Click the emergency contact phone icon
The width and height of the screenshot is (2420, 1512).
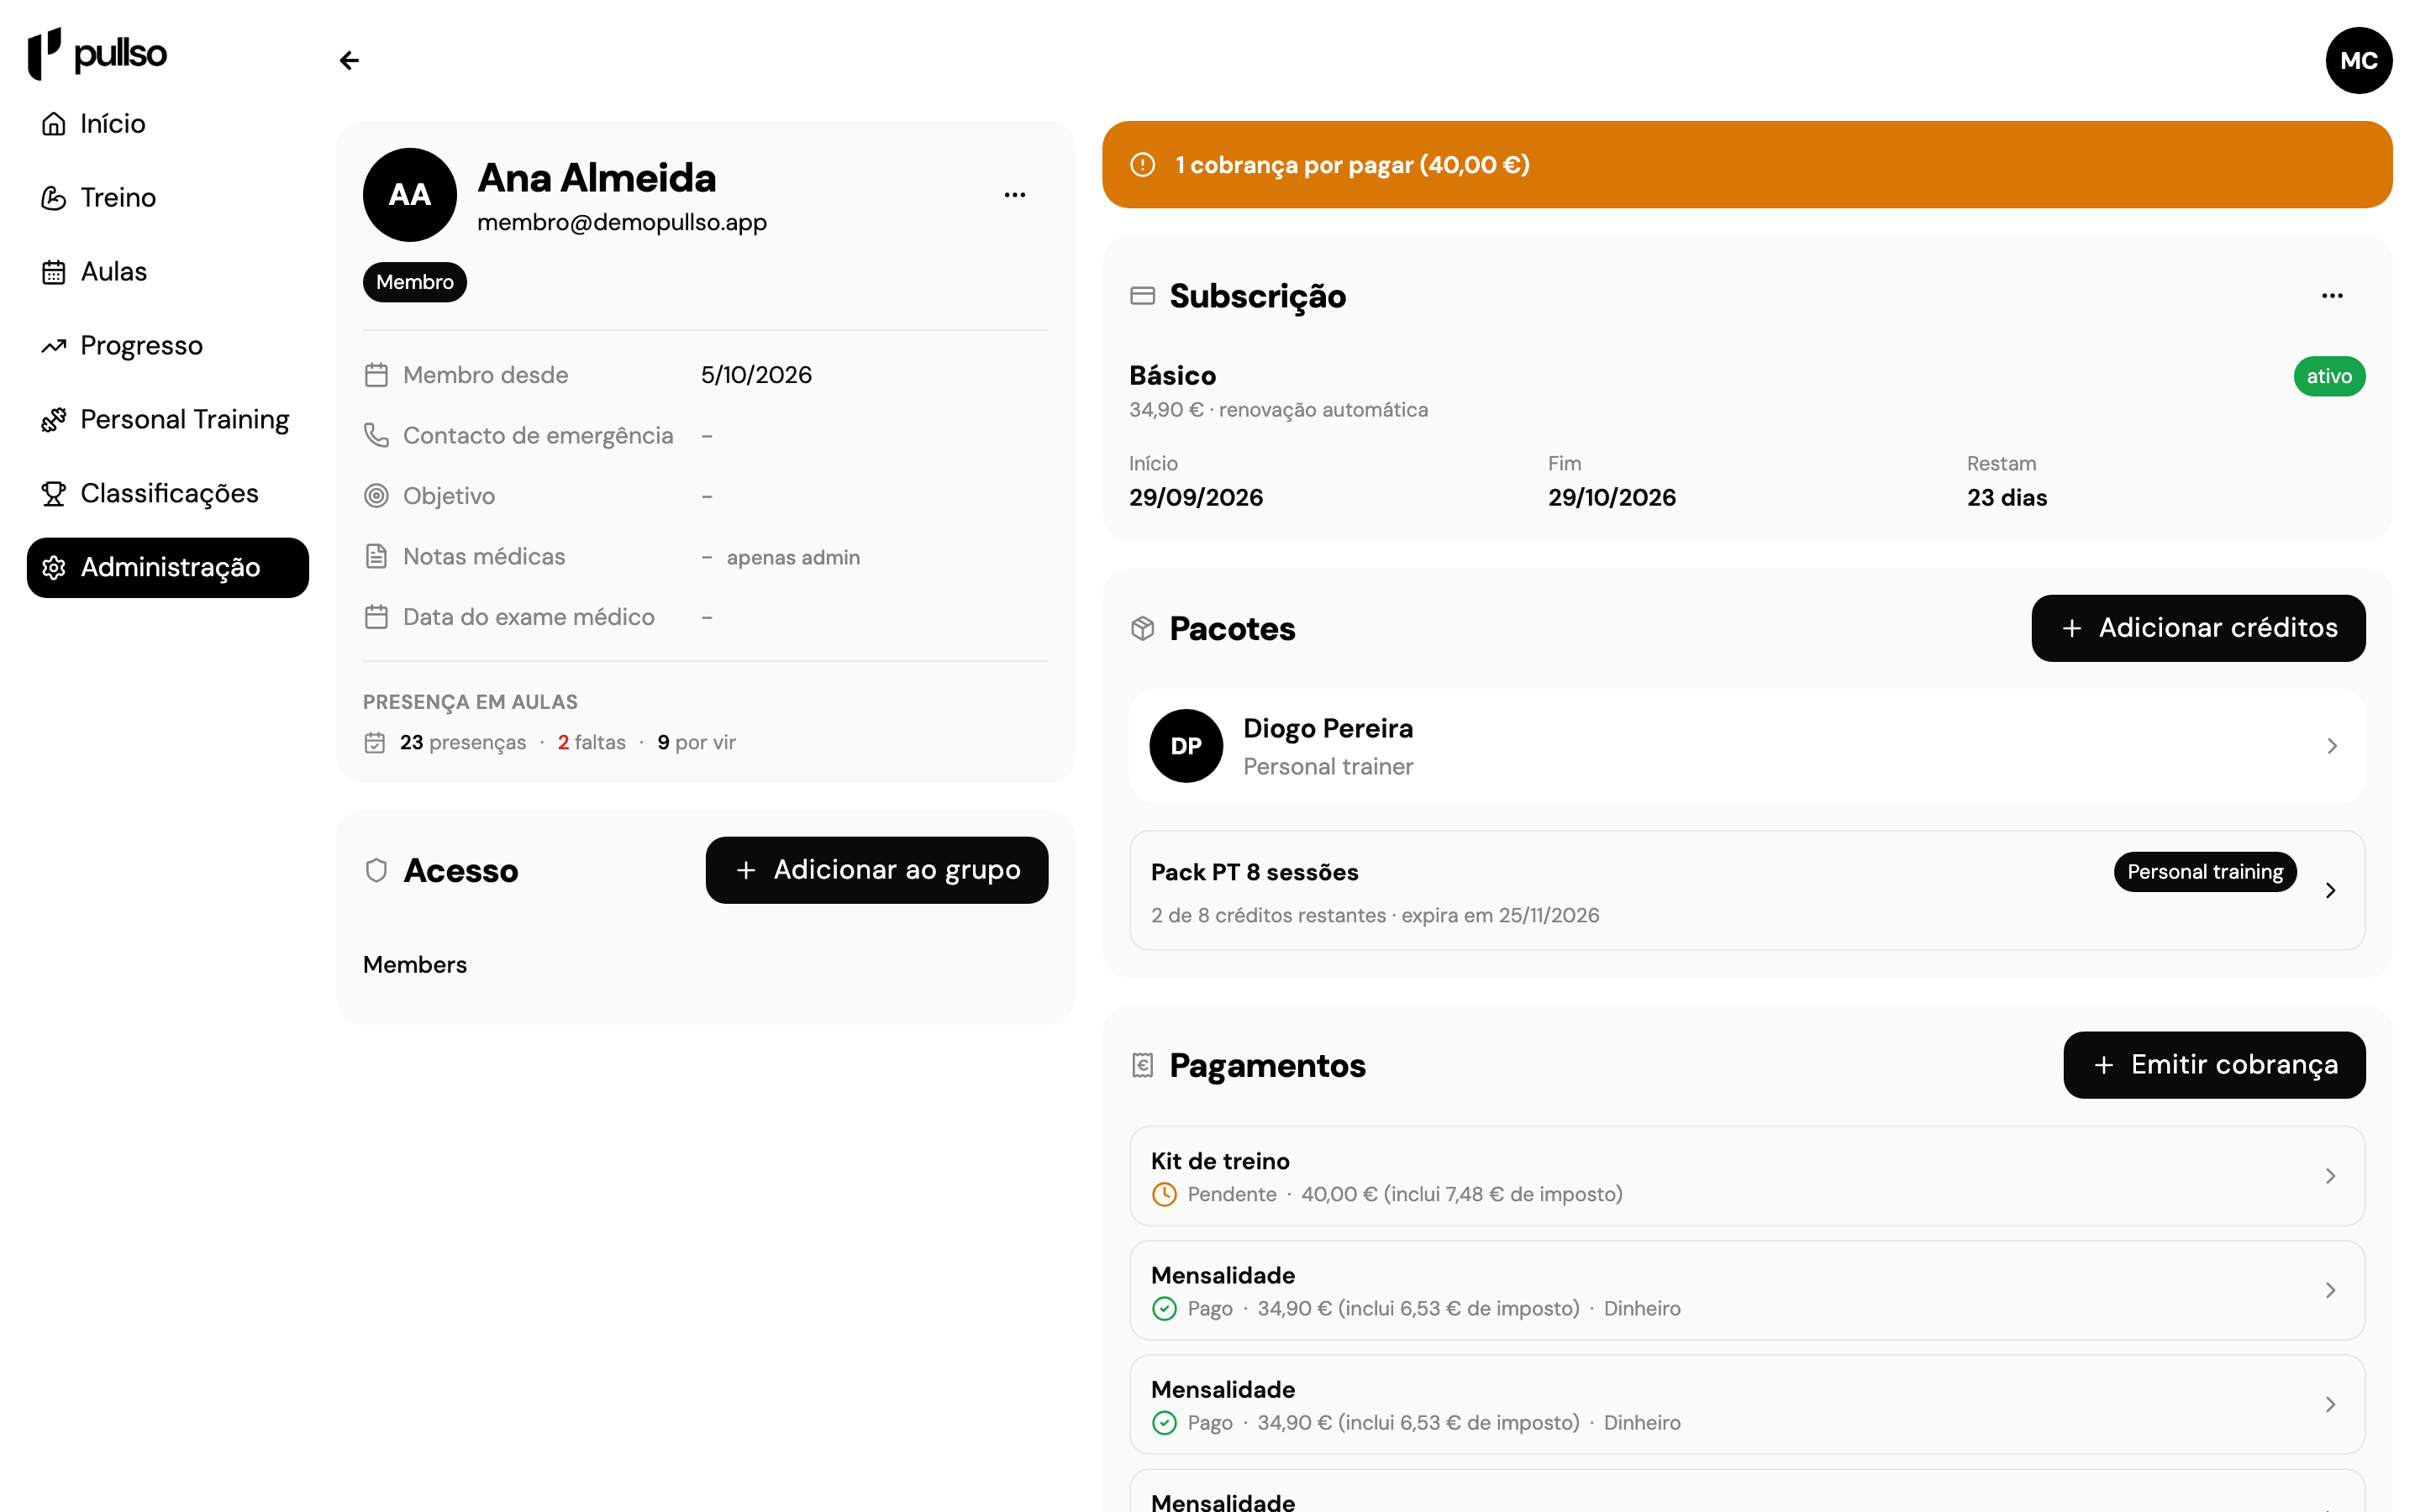pyautogui.click(x=376, y=436)
